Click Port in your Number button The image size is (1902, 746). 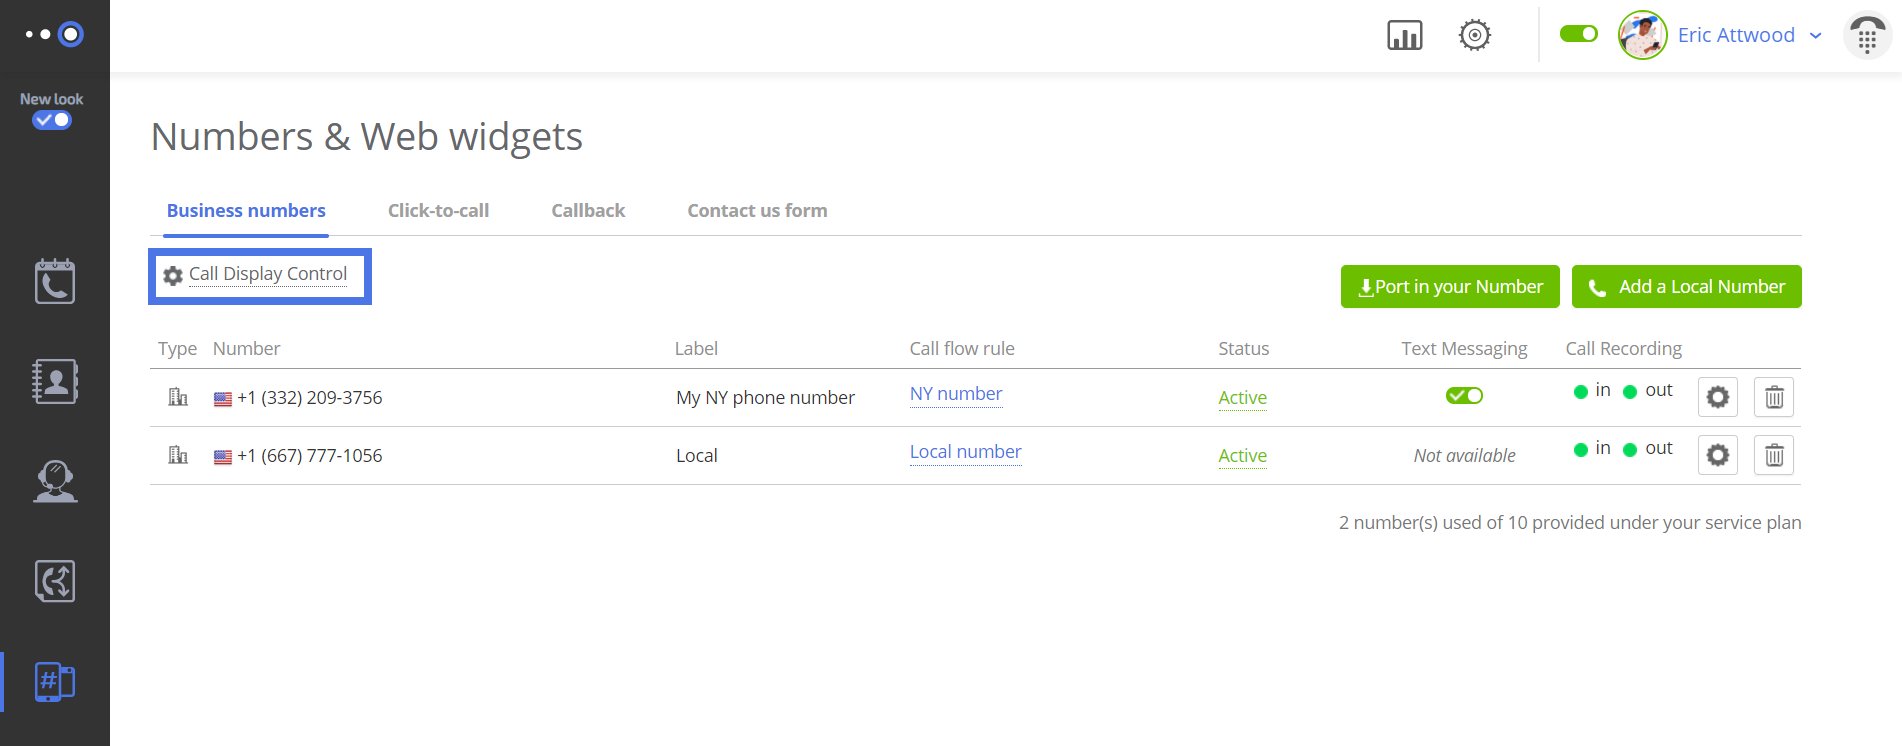[x=1450, y=287]
